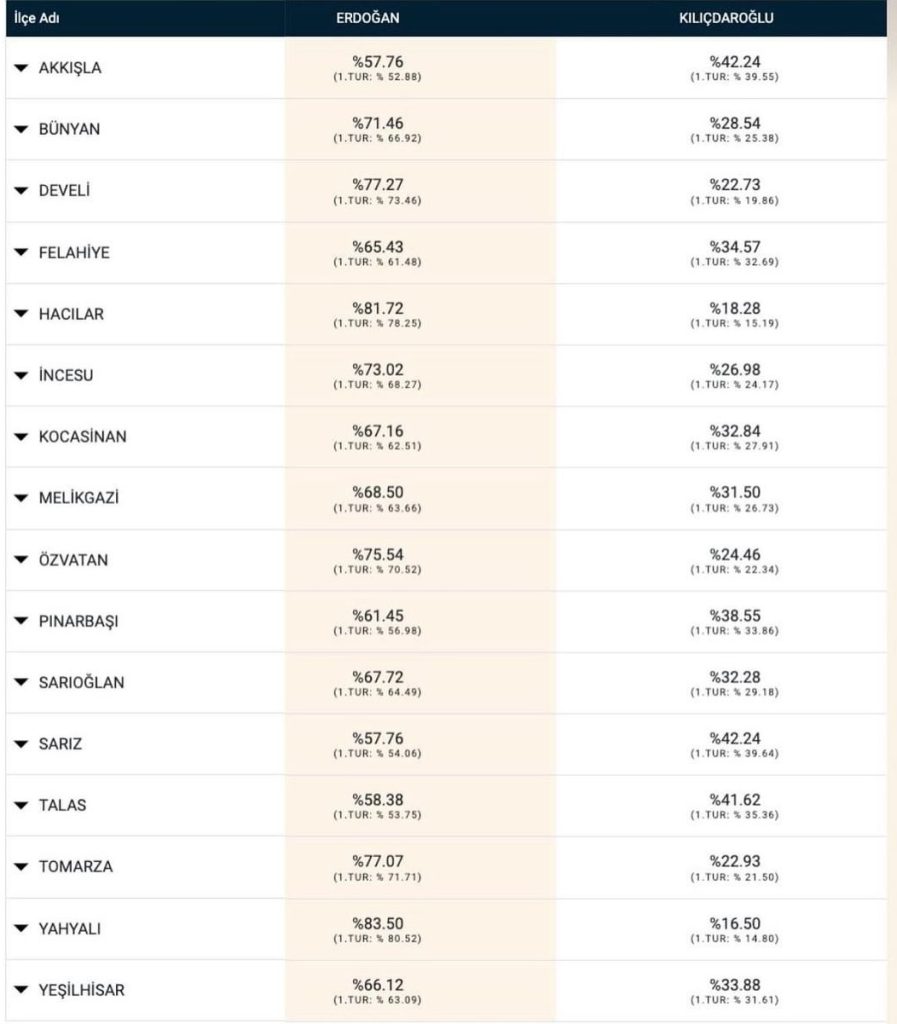
Task: Click the İlçe Adı column header
Action: click(37, 18)
